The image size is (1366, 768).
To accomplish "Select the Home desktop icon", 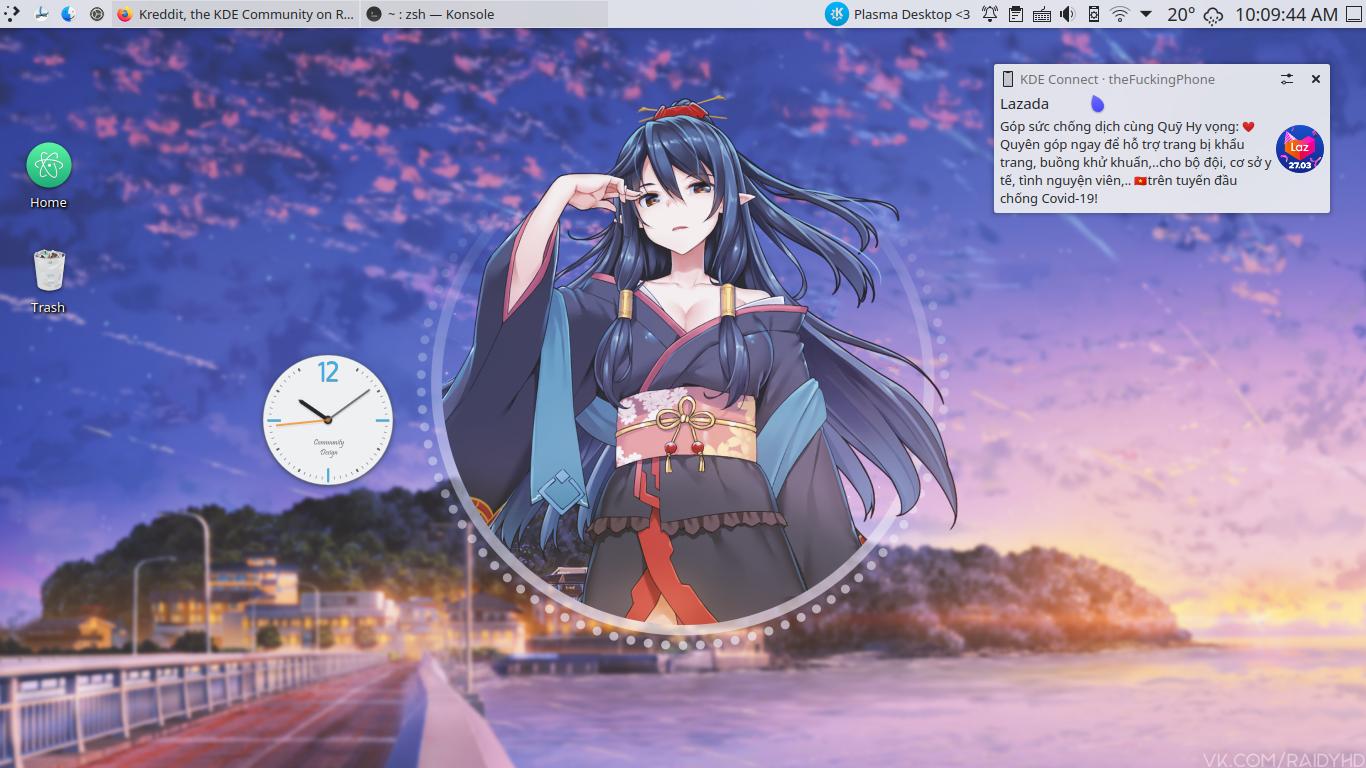I will pos(48,176).
